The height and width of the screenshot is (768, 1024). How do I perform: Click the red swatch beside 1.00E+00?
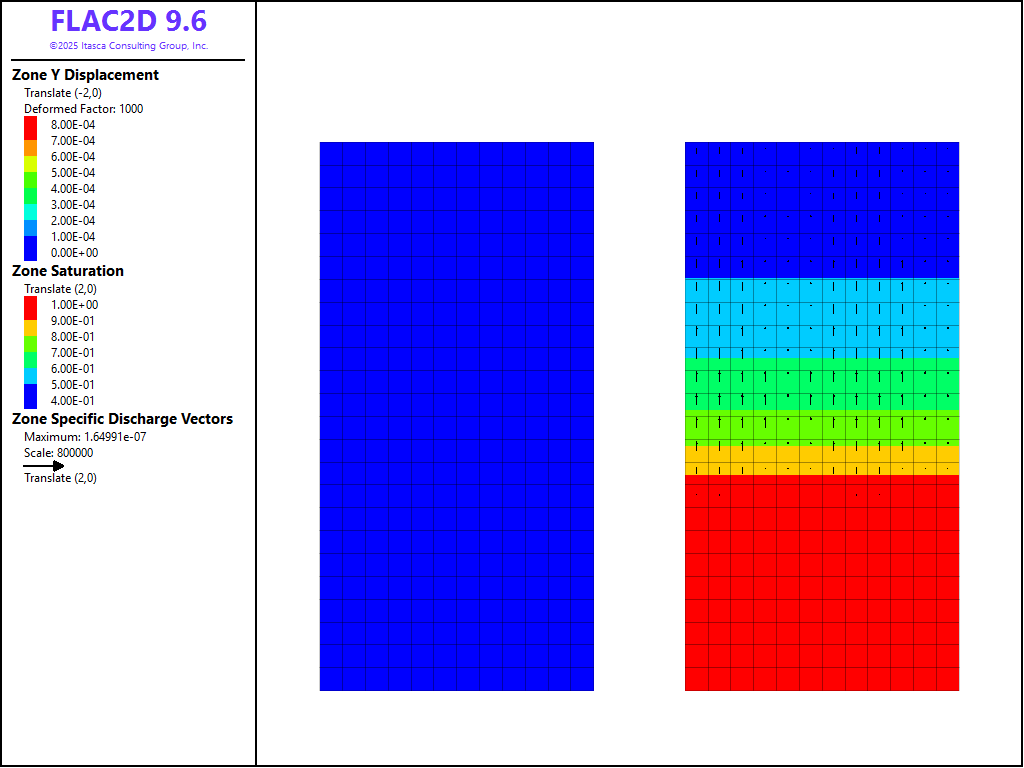pyautogui.click(x=31, y=308)
